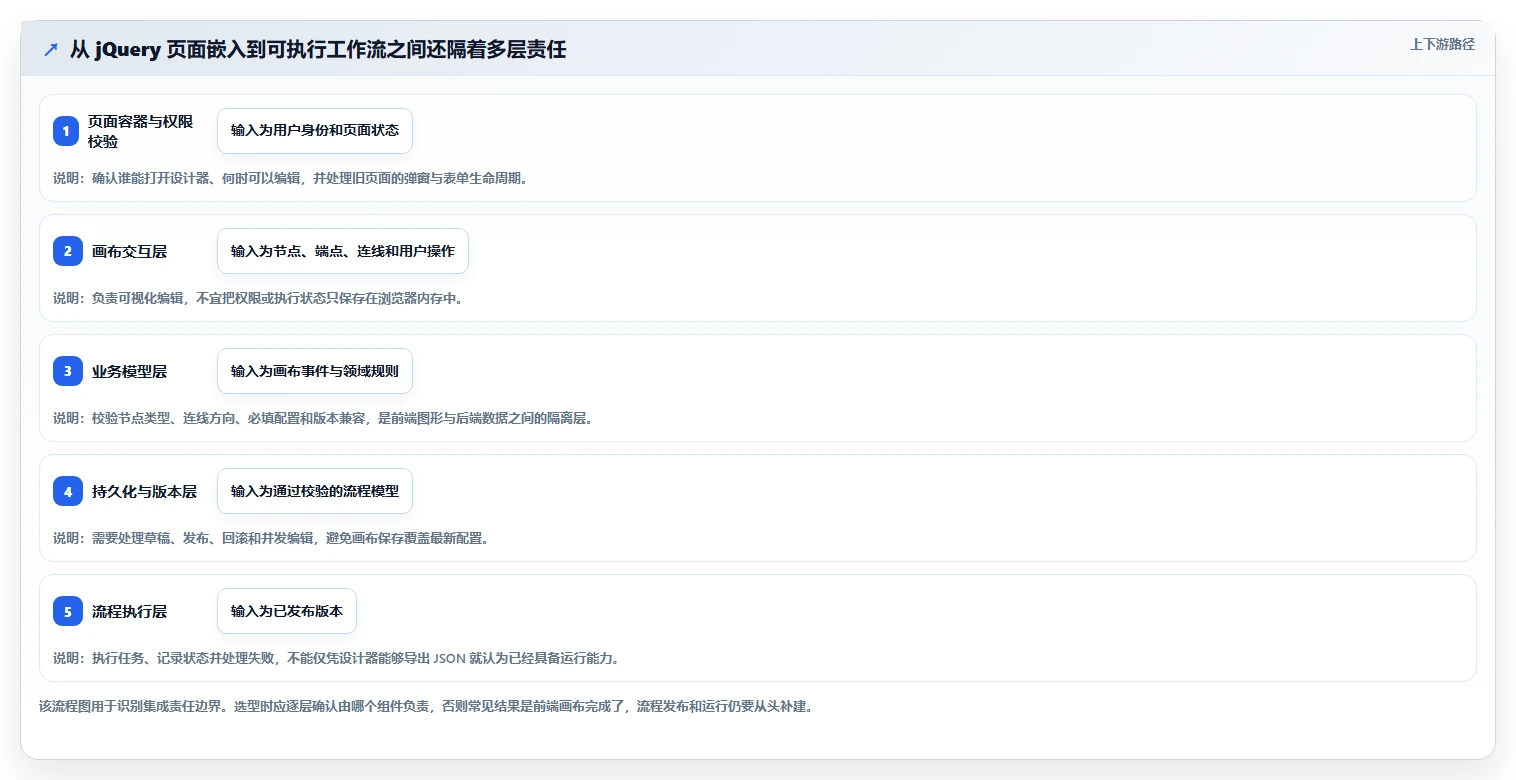
Task: Click the 持久化与版本层 step title
Action: pos(144,491)
